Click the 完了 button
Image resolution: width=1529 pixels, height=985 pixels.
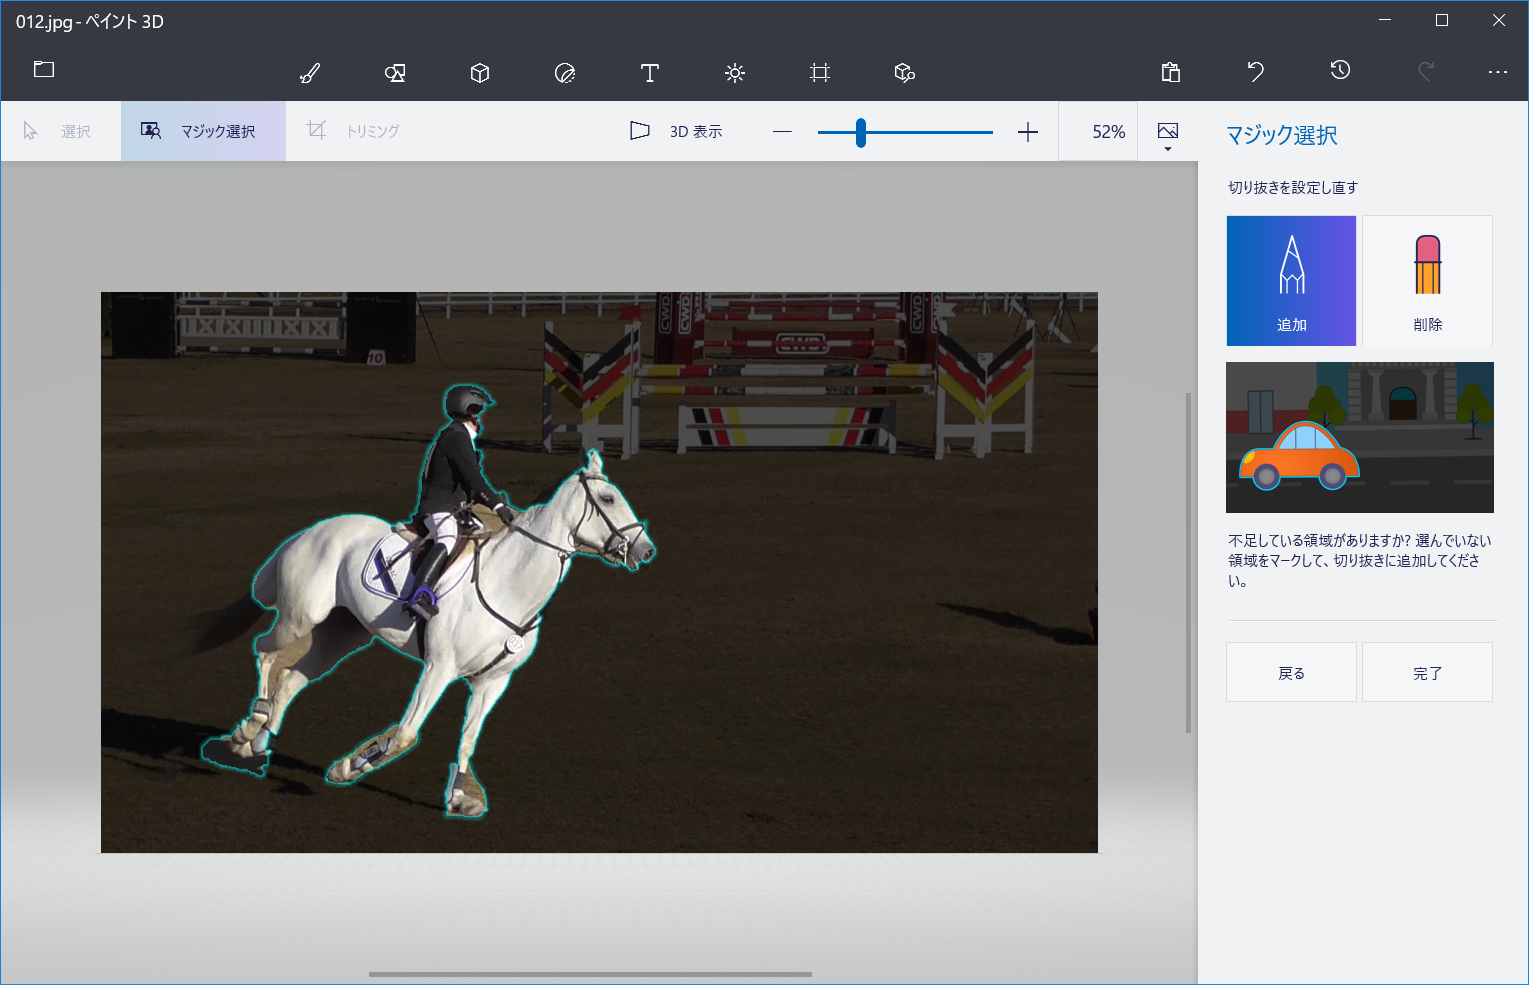1427,672
